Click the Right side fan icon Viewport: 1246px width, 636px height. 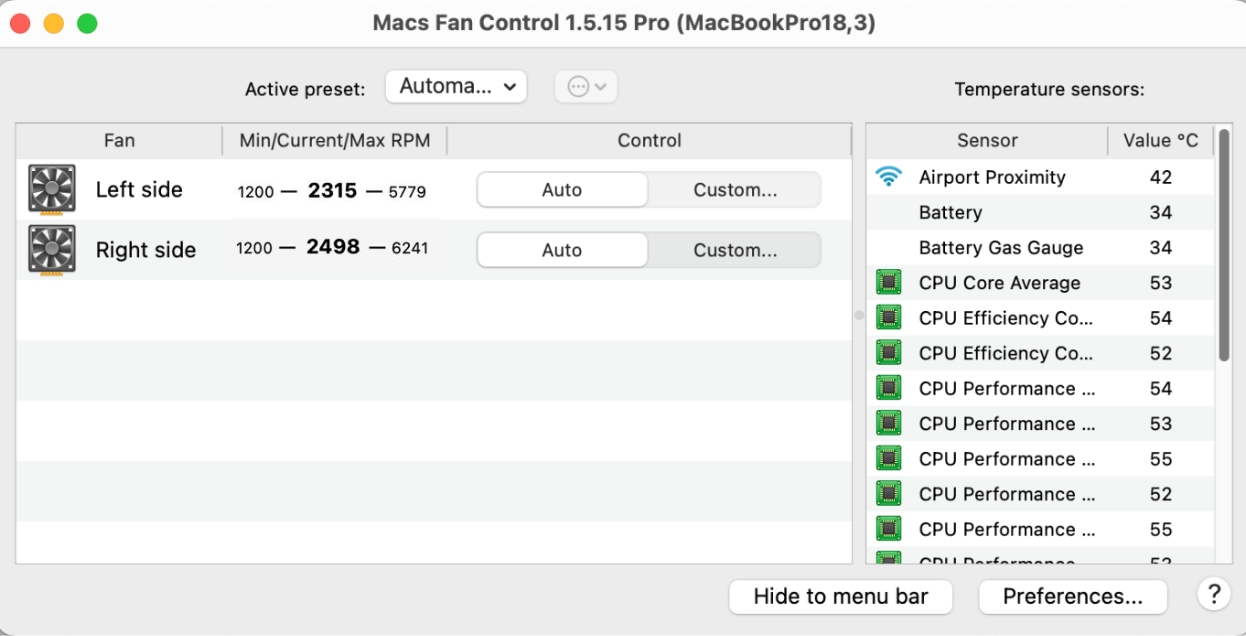point(52,250)
